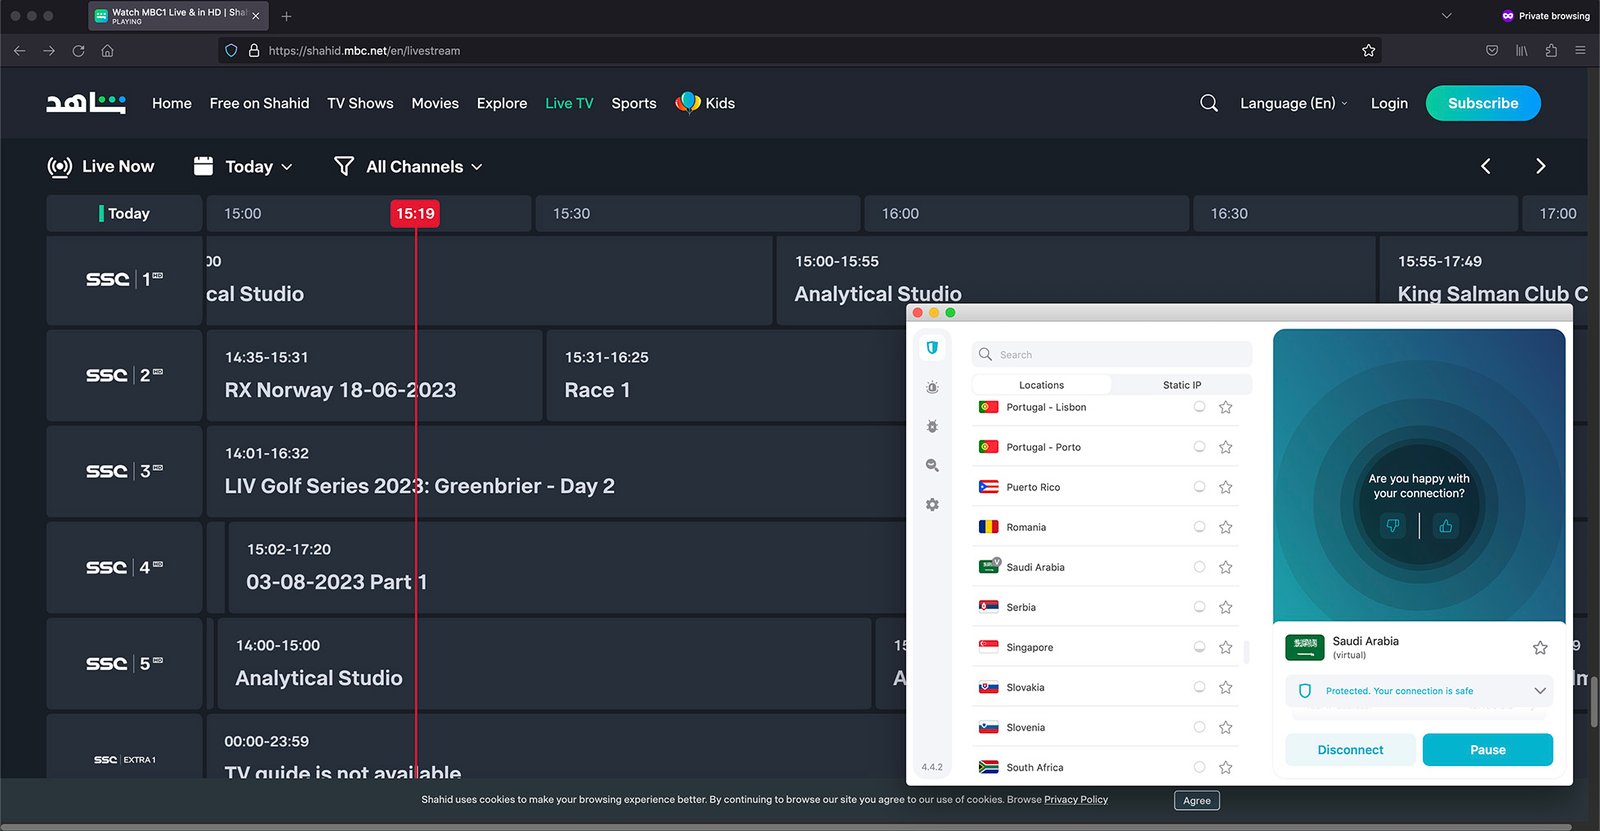Open browser extensions icon
Image resolution: width=1600 pixels, height=831 pixels.
pos(1551,50)
